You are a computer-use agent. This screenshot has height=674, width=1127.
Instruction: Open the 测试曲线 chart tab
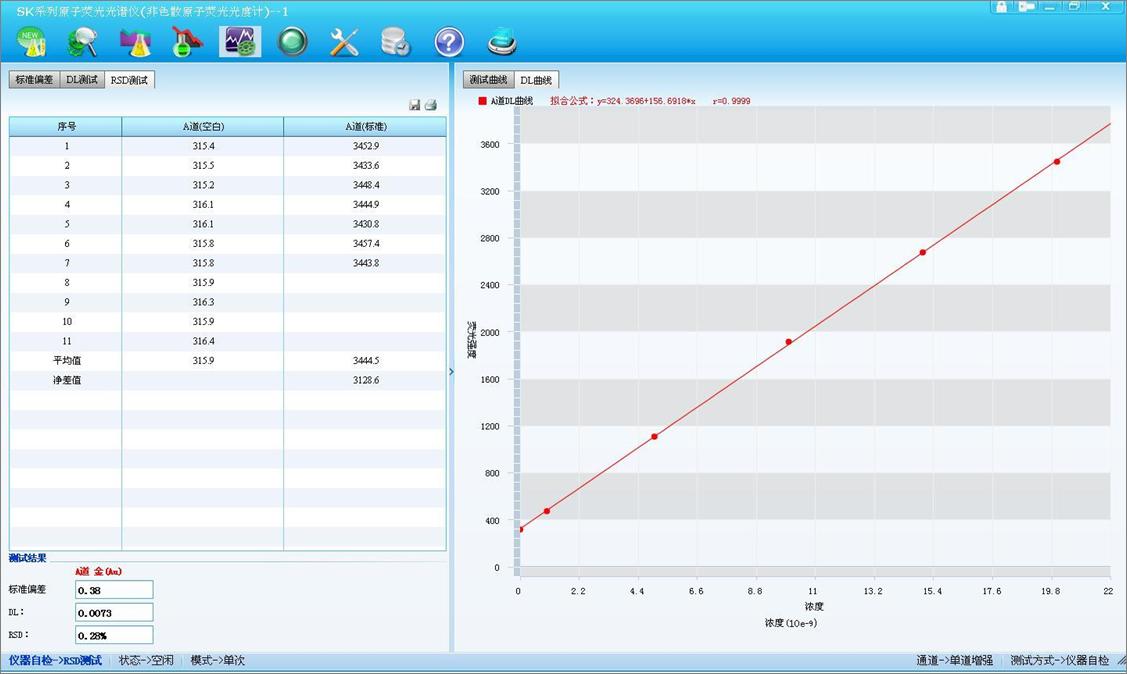click(488, 80)
